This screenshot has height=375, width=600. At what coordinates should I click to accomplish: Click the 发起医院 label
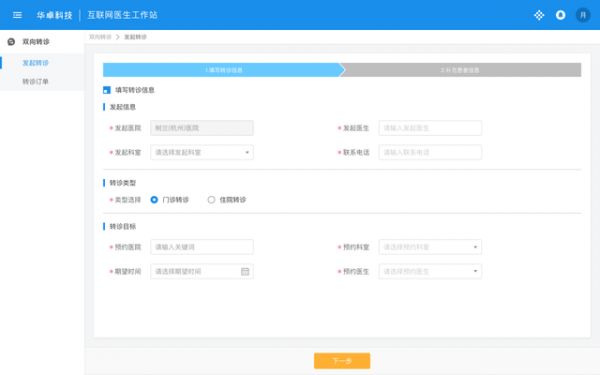point(128,128)
